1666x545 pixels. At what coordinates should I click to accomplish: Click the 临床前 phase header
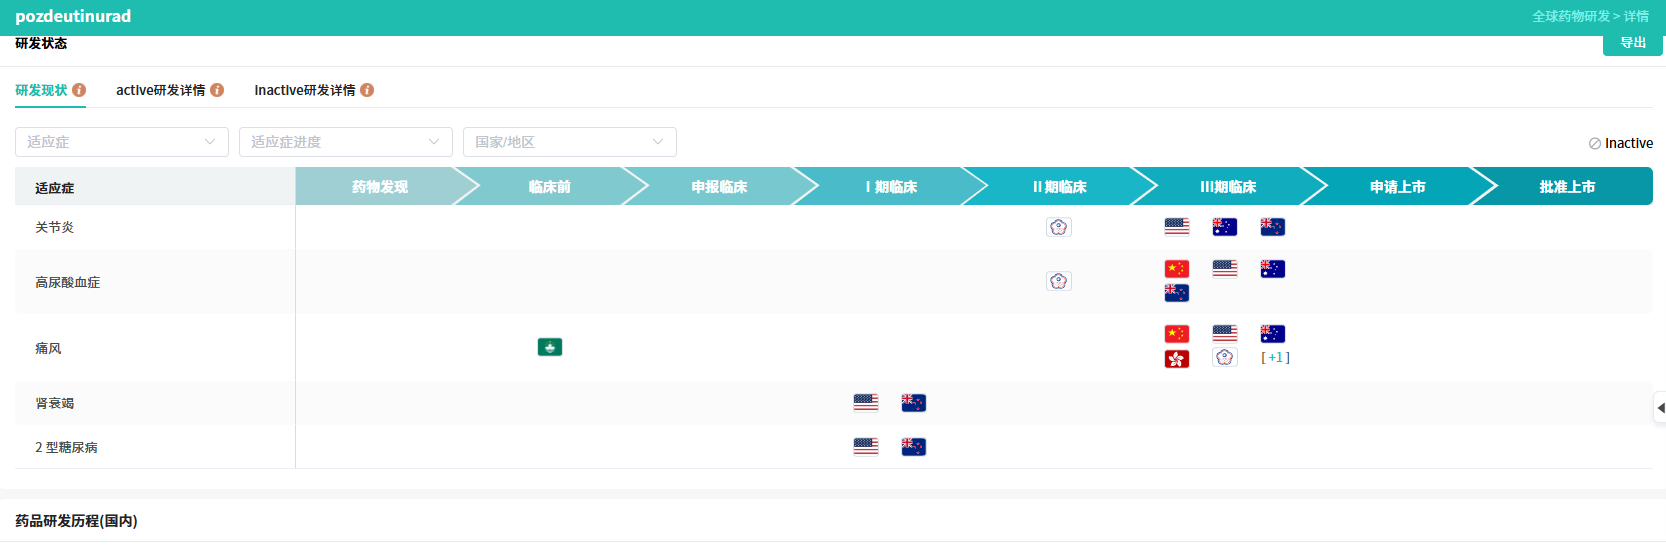point(550,187)
